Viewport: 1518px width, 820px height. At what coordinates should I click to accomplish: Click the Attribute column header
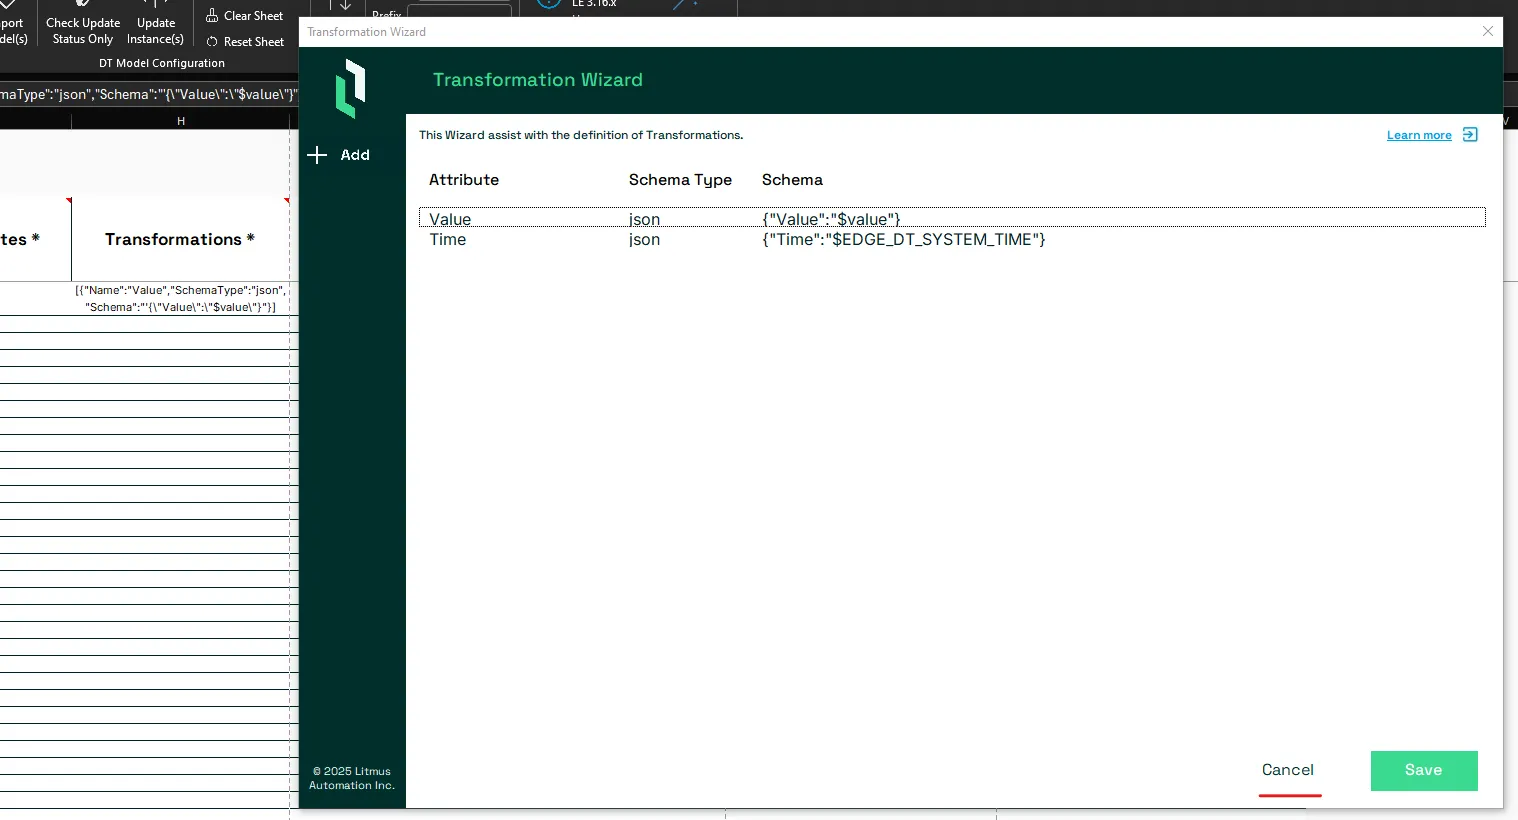464,180
